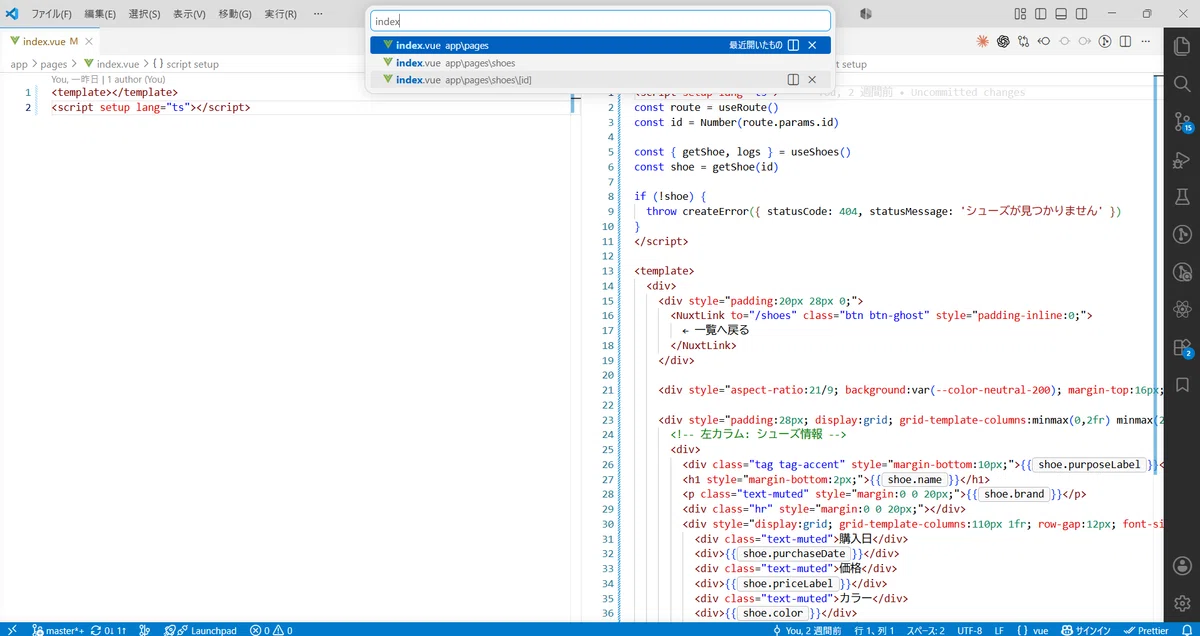Click the index.vue breadcrumb segment

point(110,64)
